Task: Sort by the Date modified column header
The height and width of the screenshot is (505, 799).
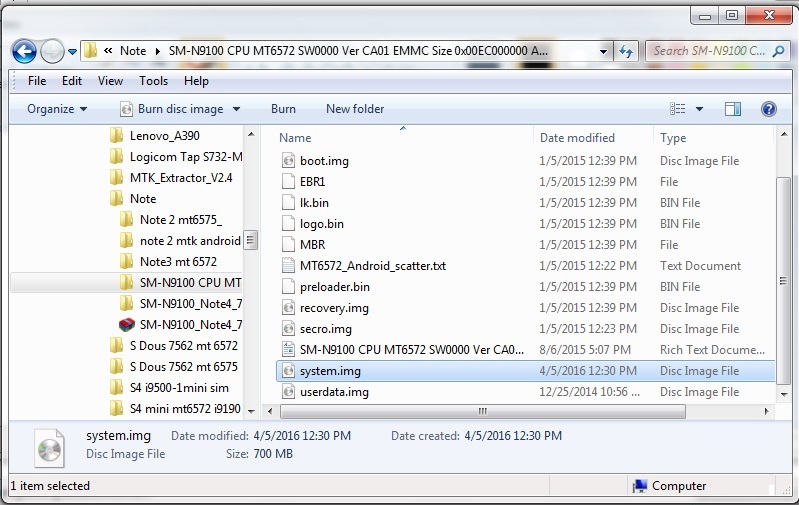Action: click(x=577, y=138)
